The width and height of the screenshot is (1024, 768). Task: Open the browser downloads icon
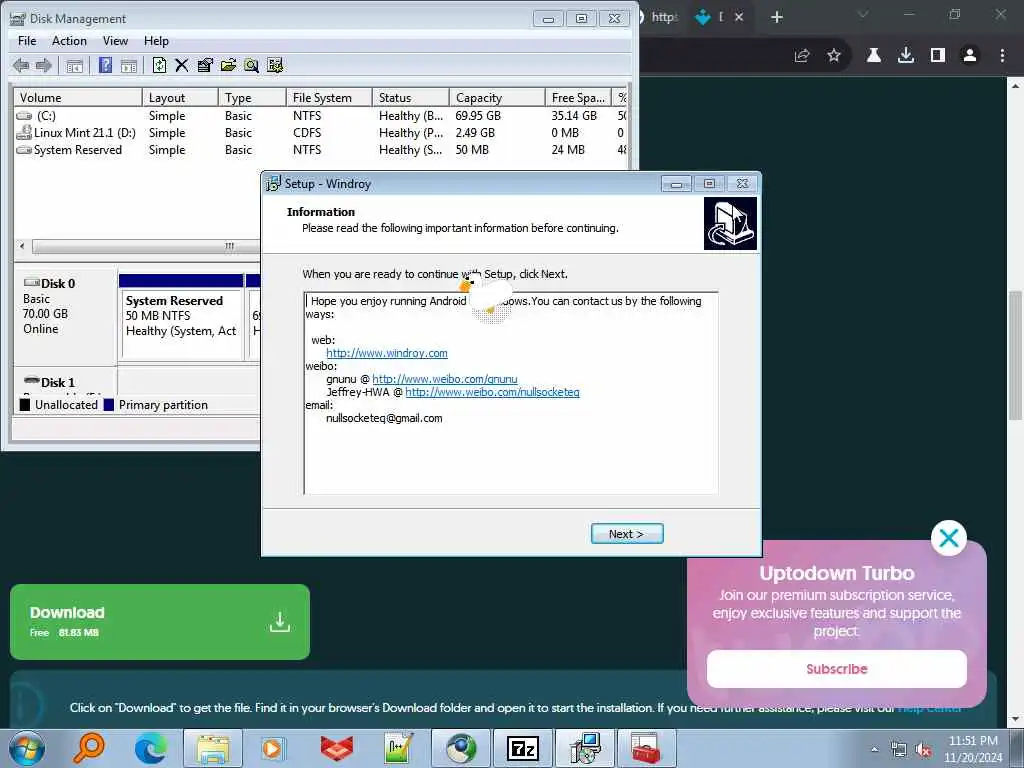tap(906, 56)
